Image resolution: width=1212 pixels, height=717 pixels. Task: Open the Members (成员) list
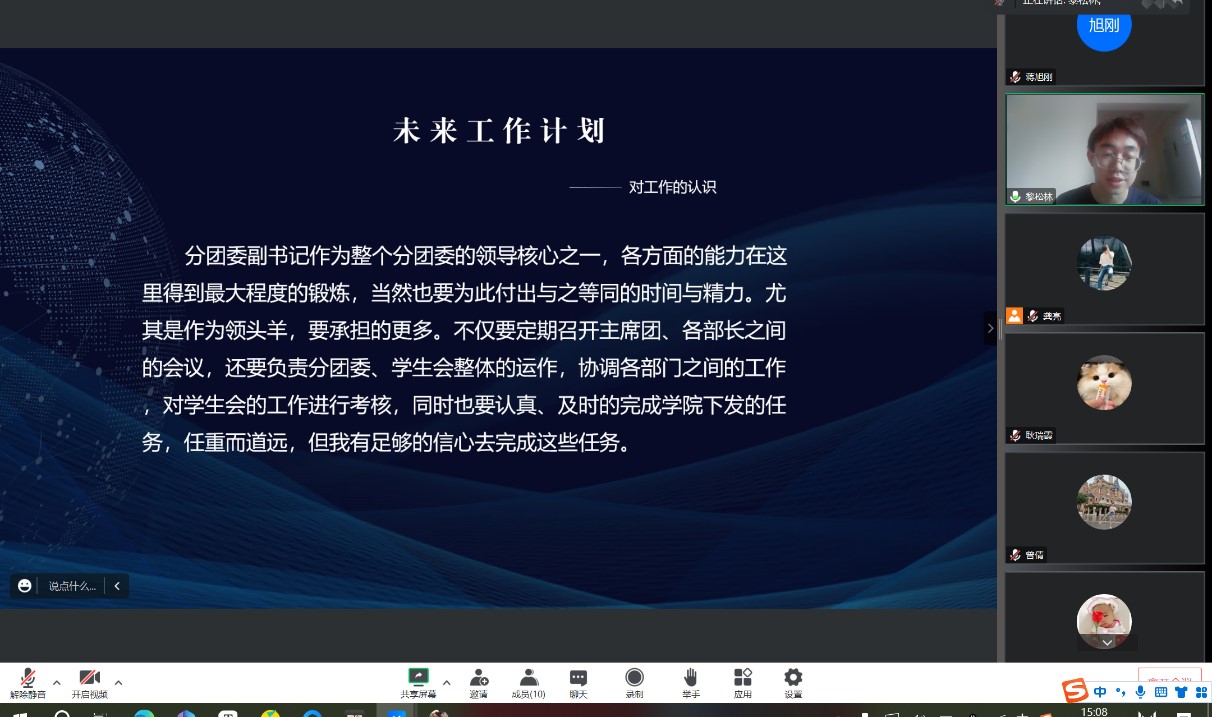(x=528, y=679)
